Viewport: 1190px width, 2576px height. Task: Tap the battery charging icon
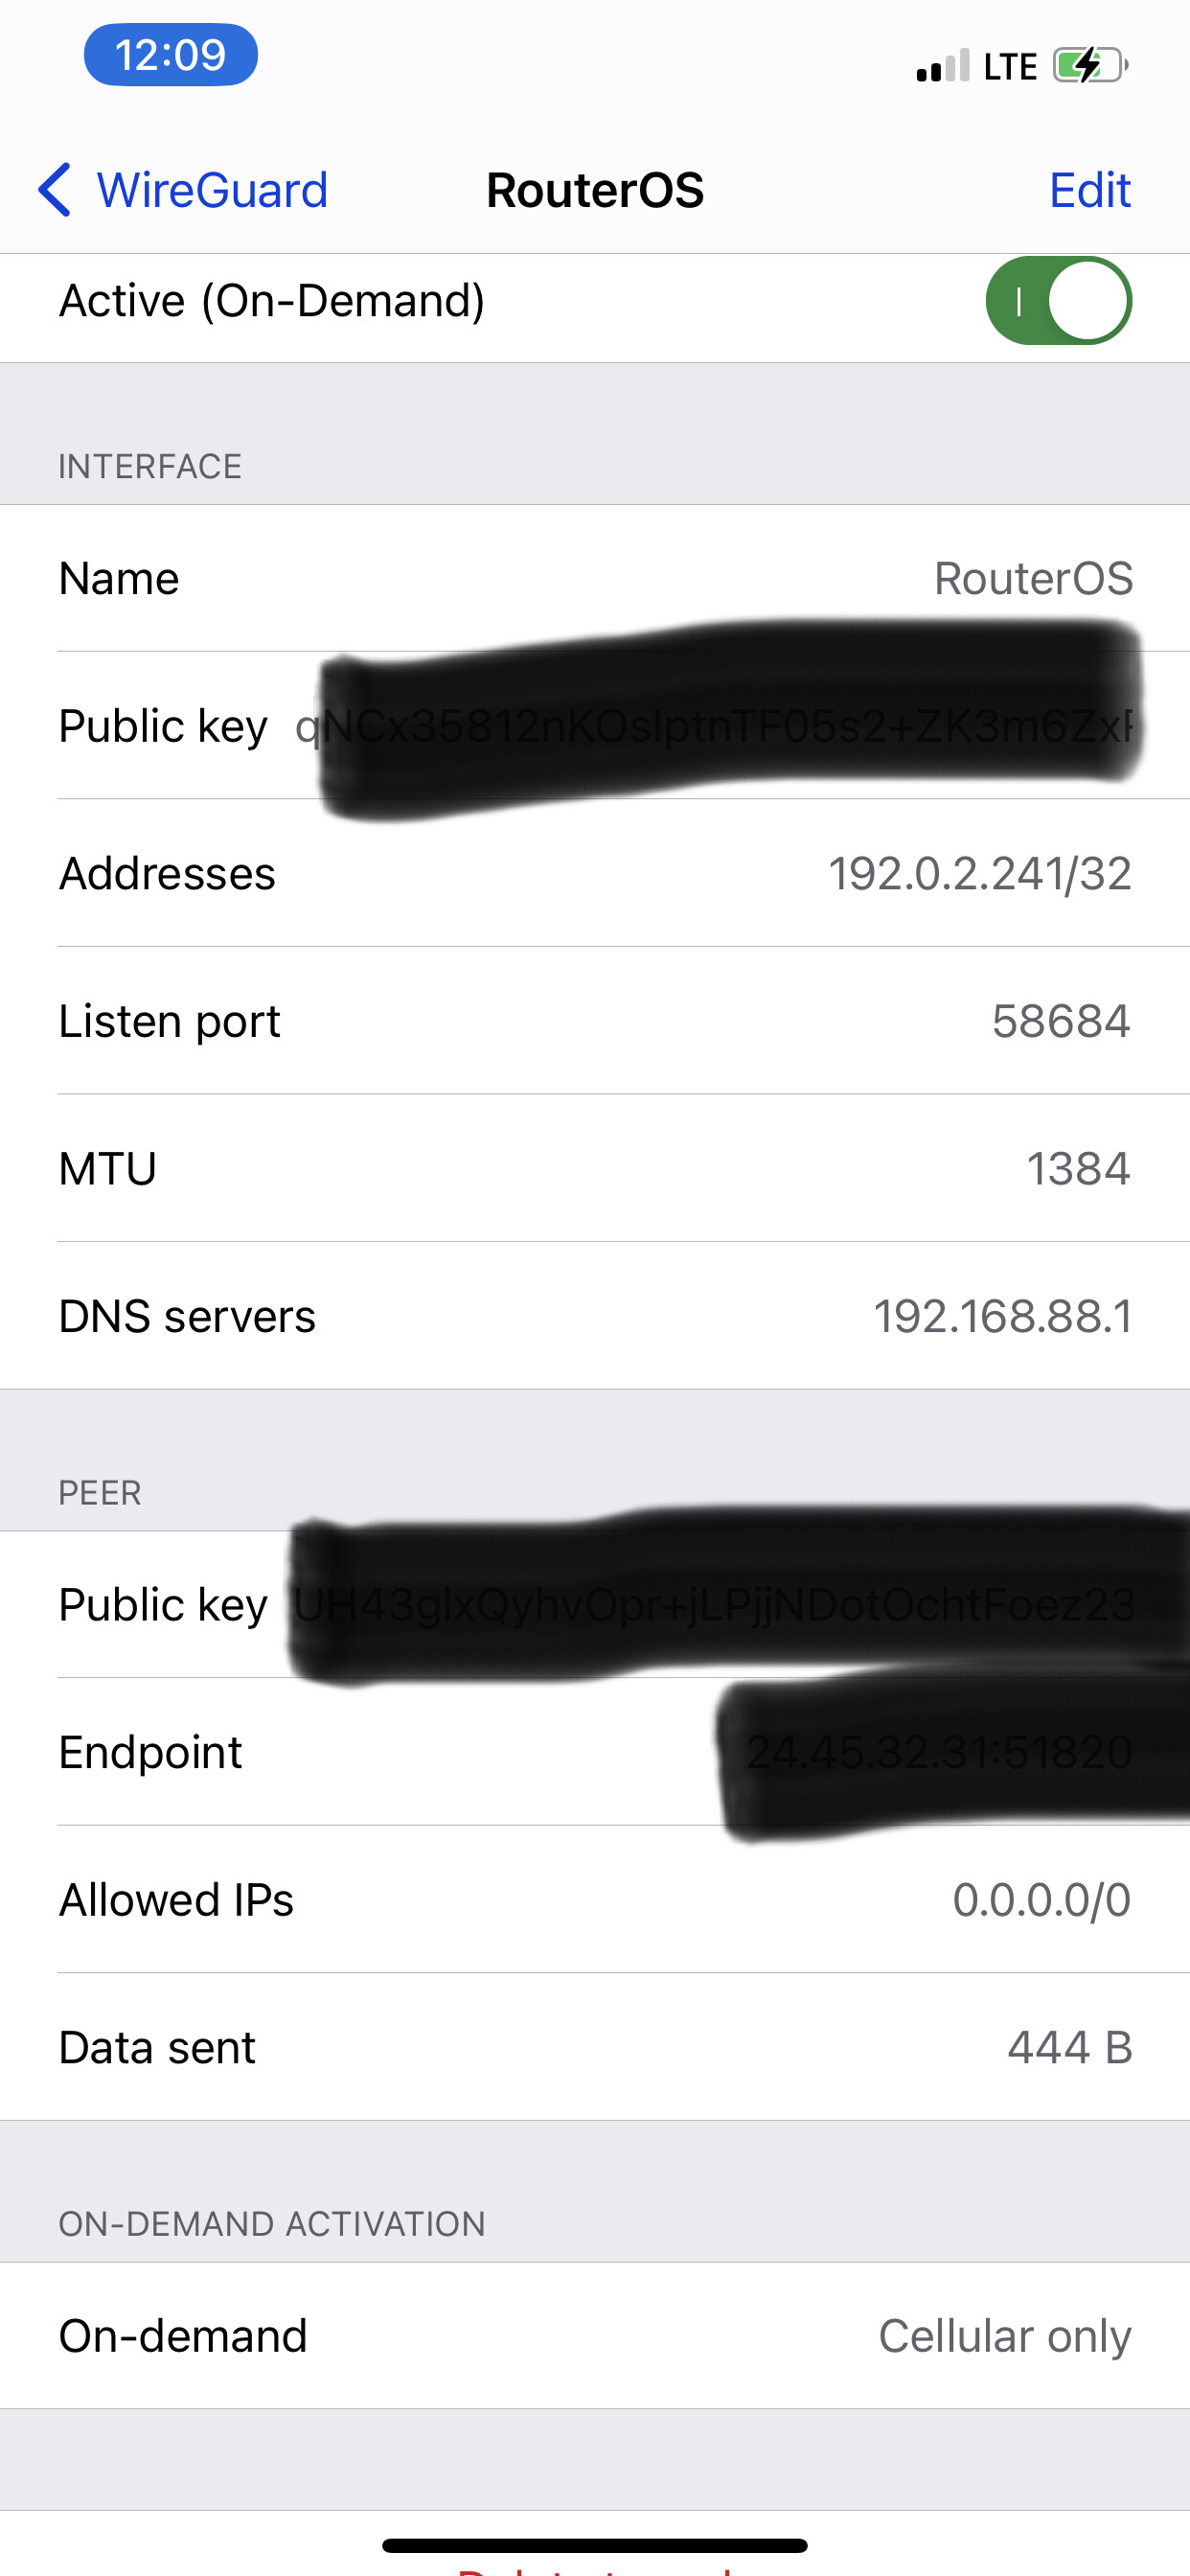pyautogui.click(x=1089, y=66)
